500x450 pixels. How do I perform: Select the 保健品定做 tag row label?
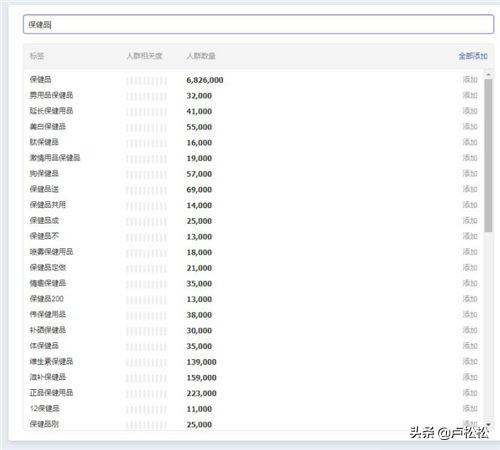click(48, 267)
